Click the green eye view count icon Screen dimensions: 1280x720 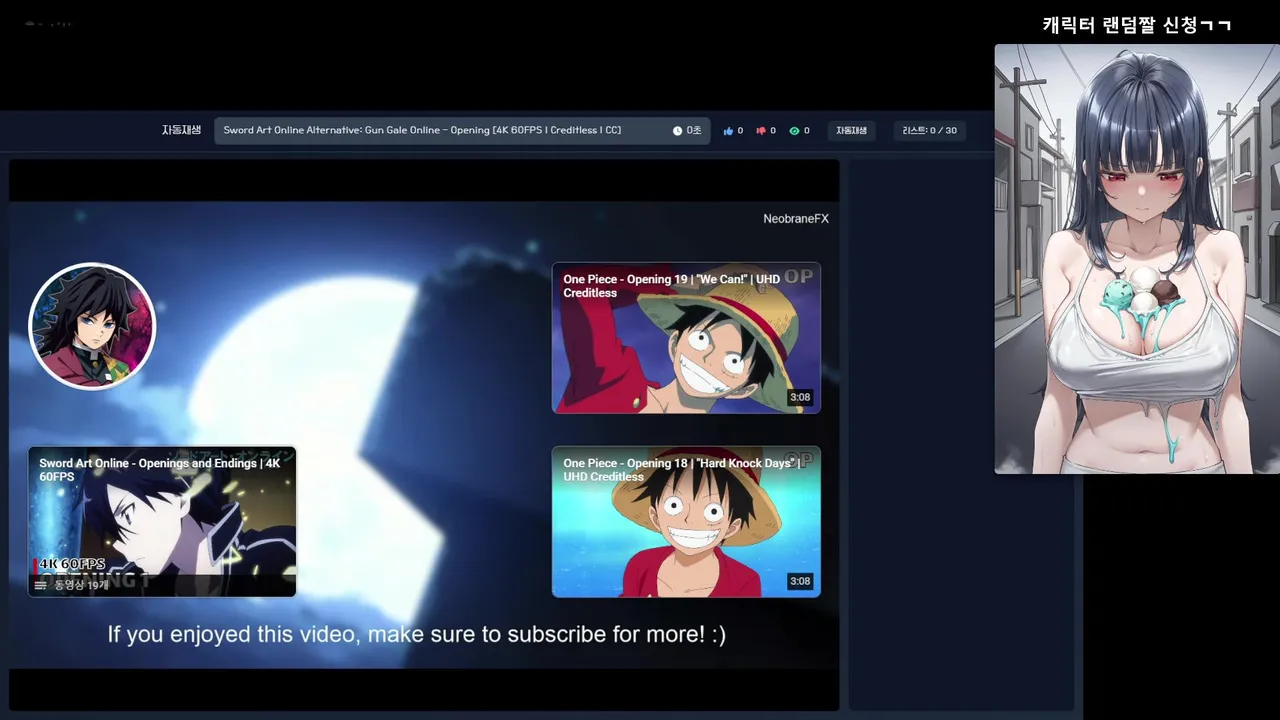coord(794,131)
